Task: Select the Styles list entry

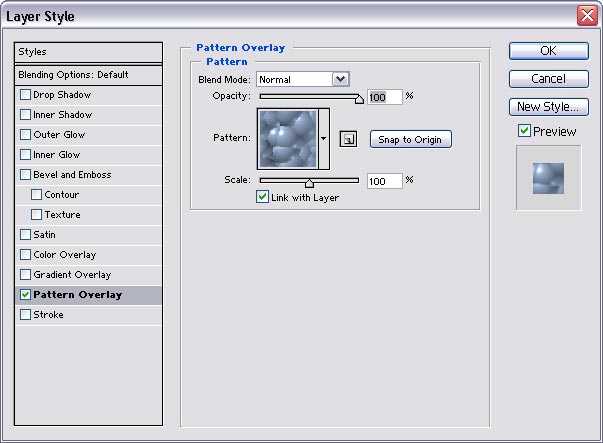Action: click(88, 52)
